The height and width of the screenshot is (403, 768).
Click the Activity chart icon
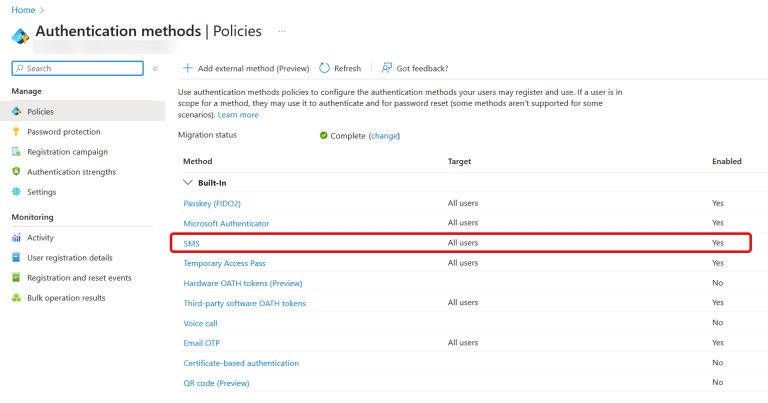(16, 237)
